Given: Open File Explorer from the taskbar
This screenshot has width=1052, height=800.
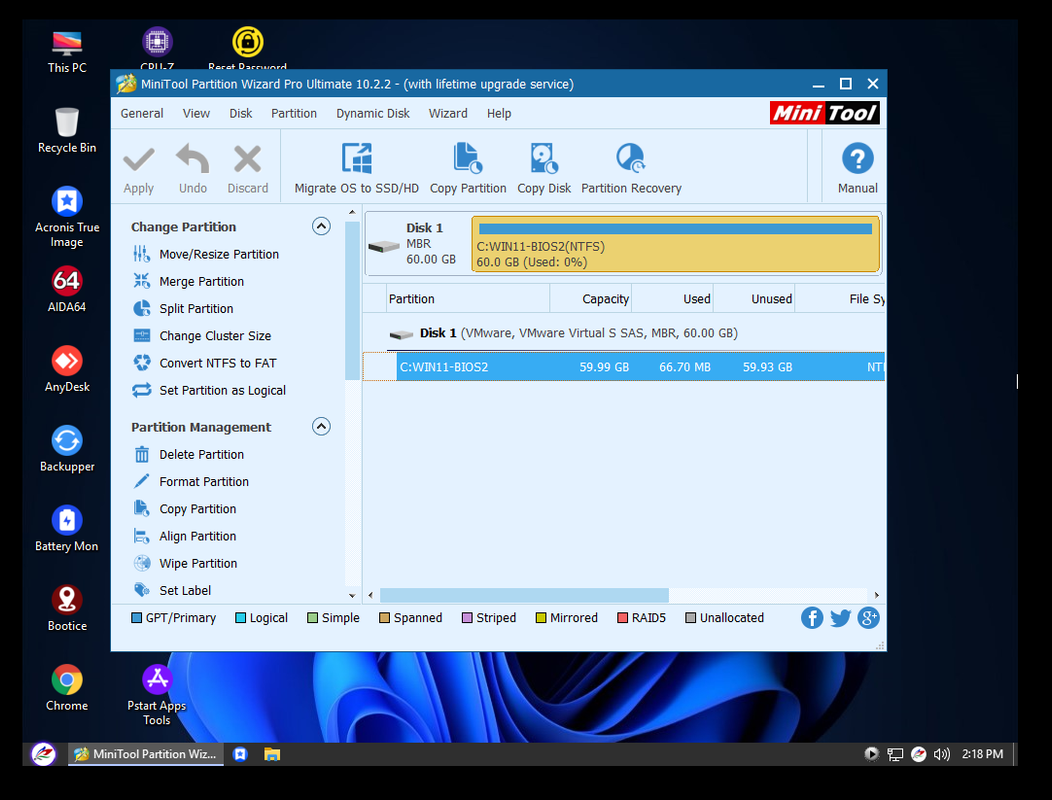Looking at the screenshot, I should coord(272,754).
